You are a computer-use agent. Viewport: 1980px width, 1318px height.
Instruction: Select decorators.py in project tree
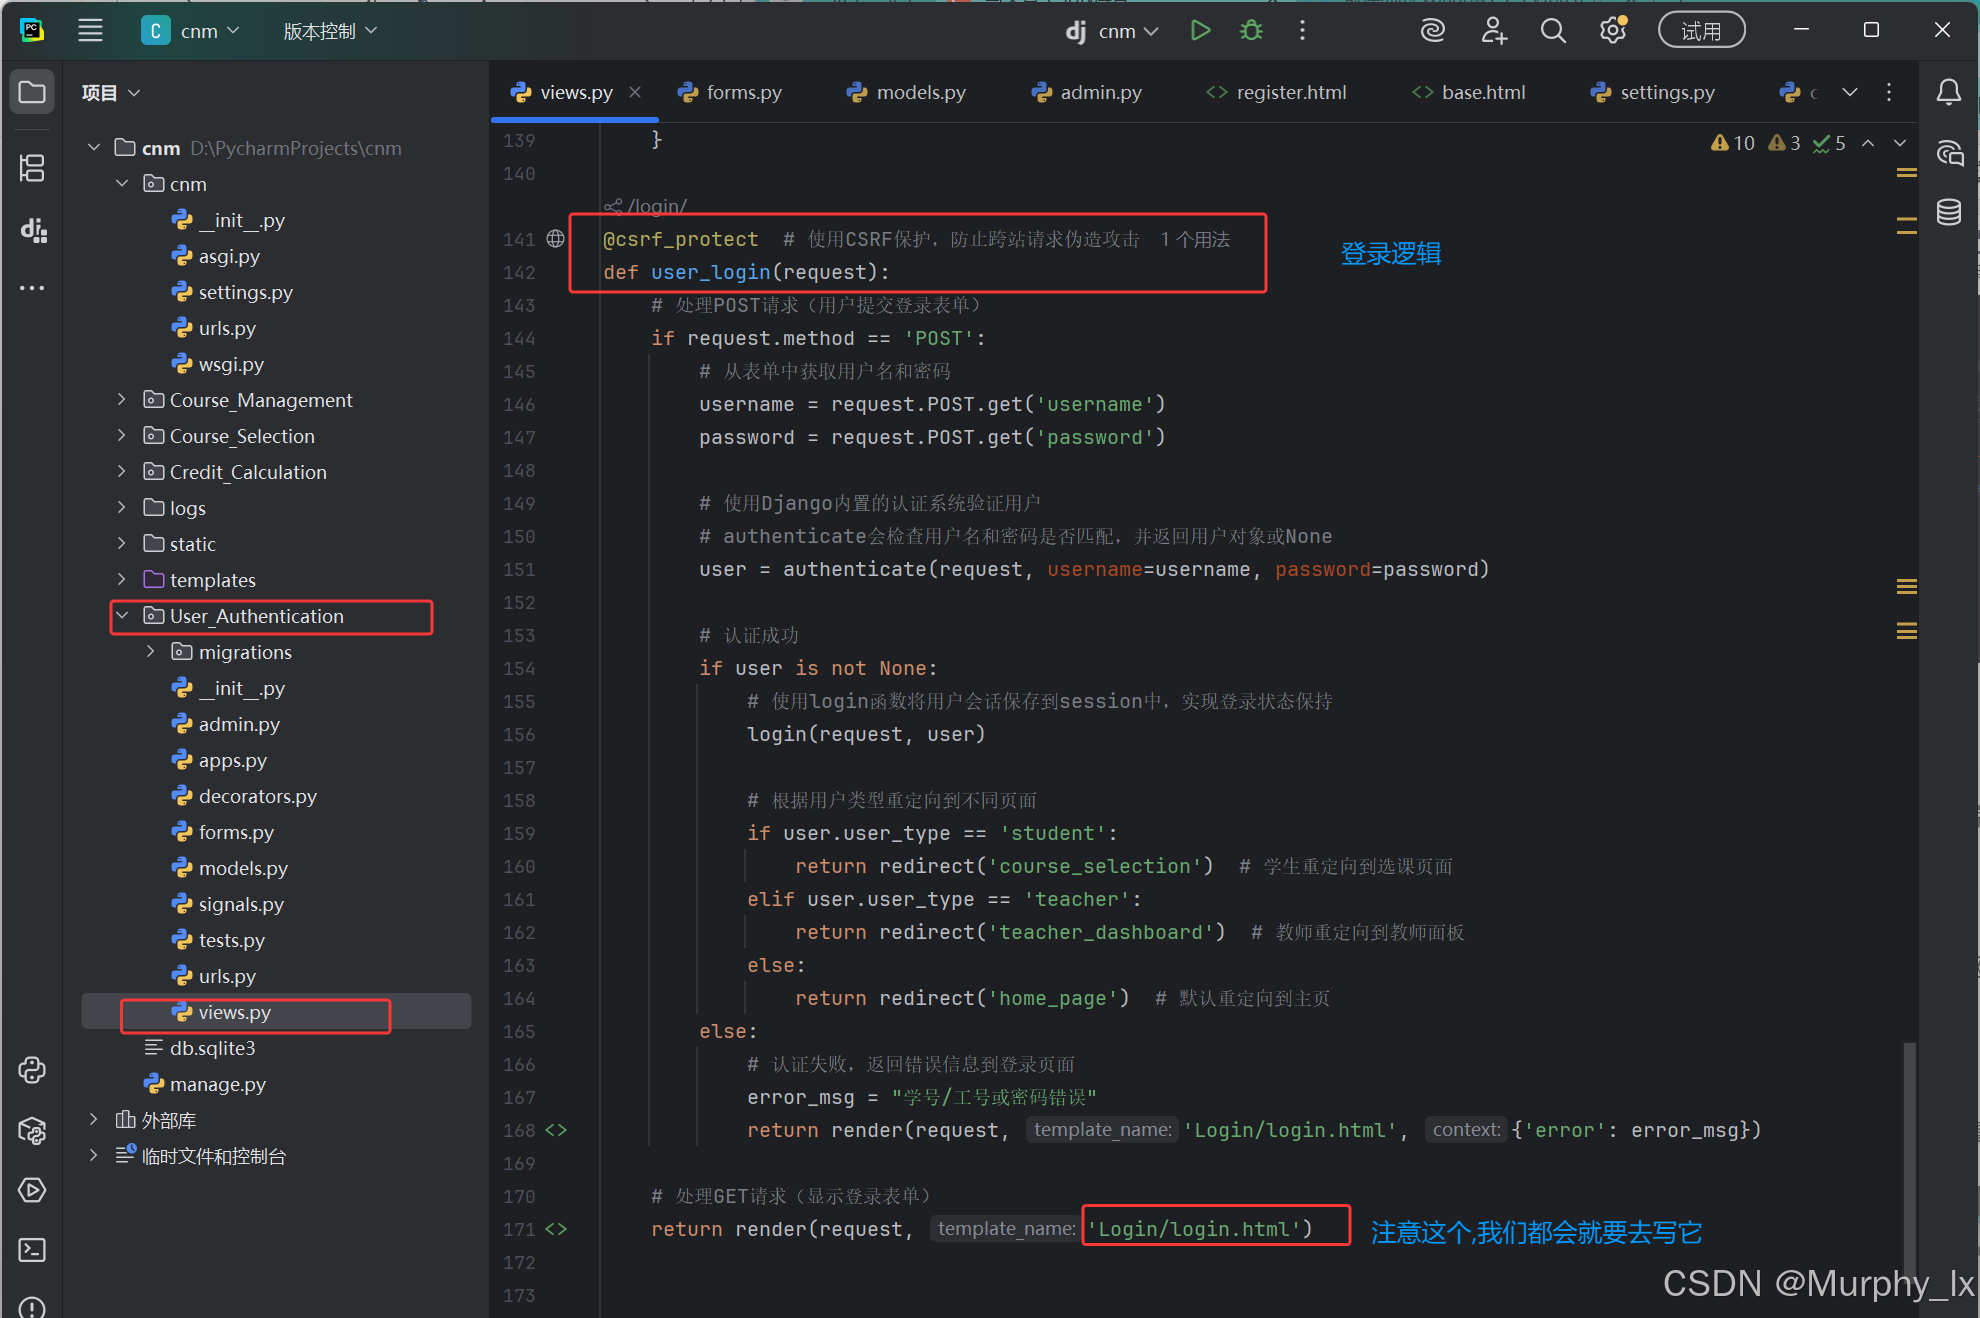257,796
